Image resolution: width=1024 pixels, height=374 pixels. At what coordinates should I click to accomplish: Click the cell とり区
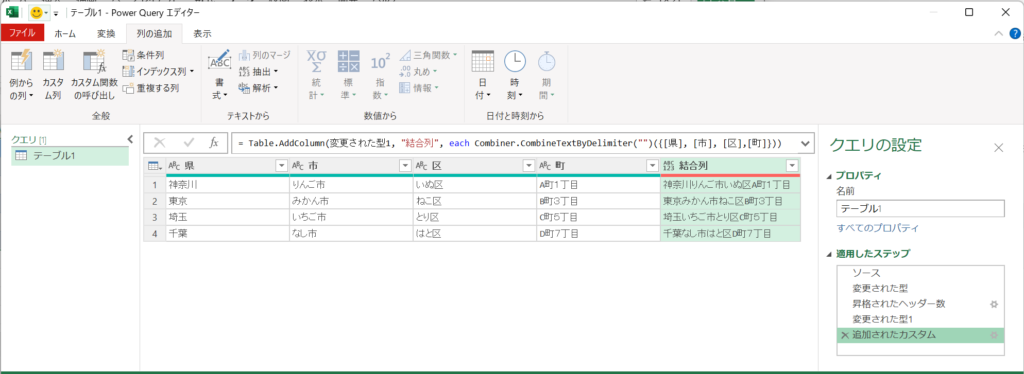point(474,217)
